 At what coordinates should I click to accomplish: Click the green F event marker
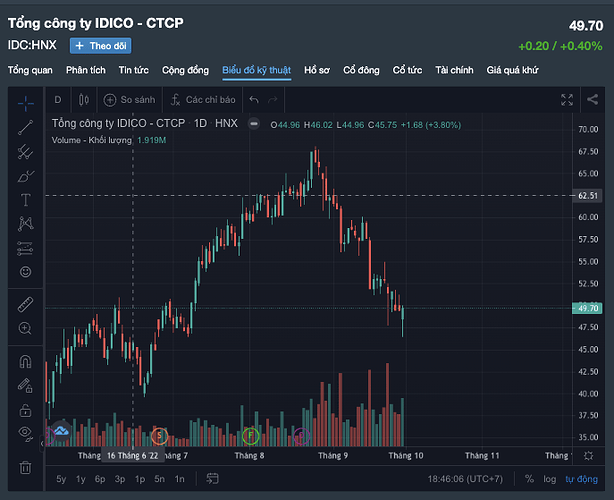point(251,435)
